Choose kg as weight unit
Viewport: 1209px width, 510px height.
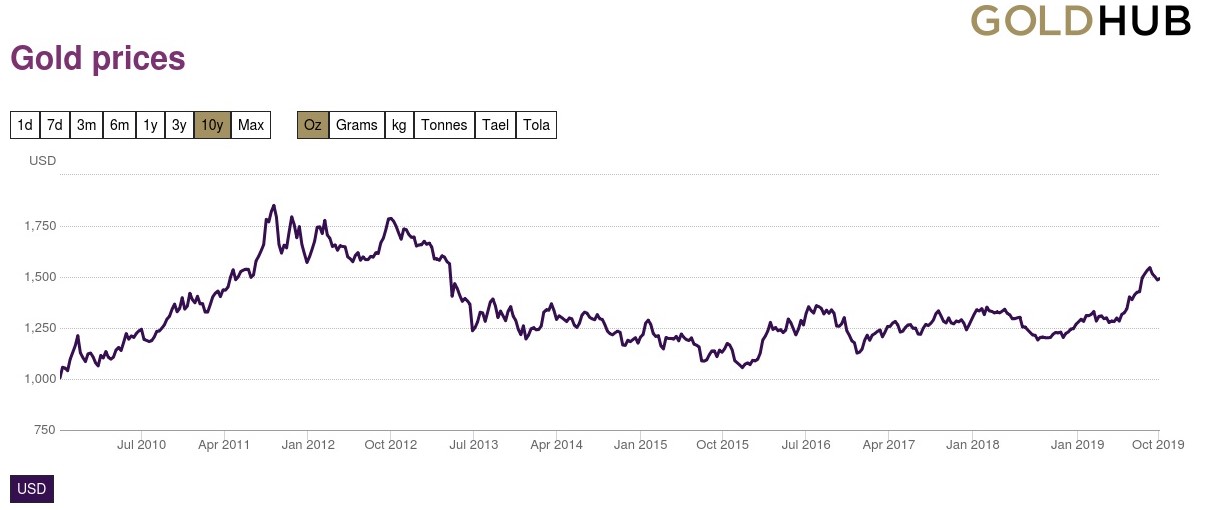click(x=399, y=125)
